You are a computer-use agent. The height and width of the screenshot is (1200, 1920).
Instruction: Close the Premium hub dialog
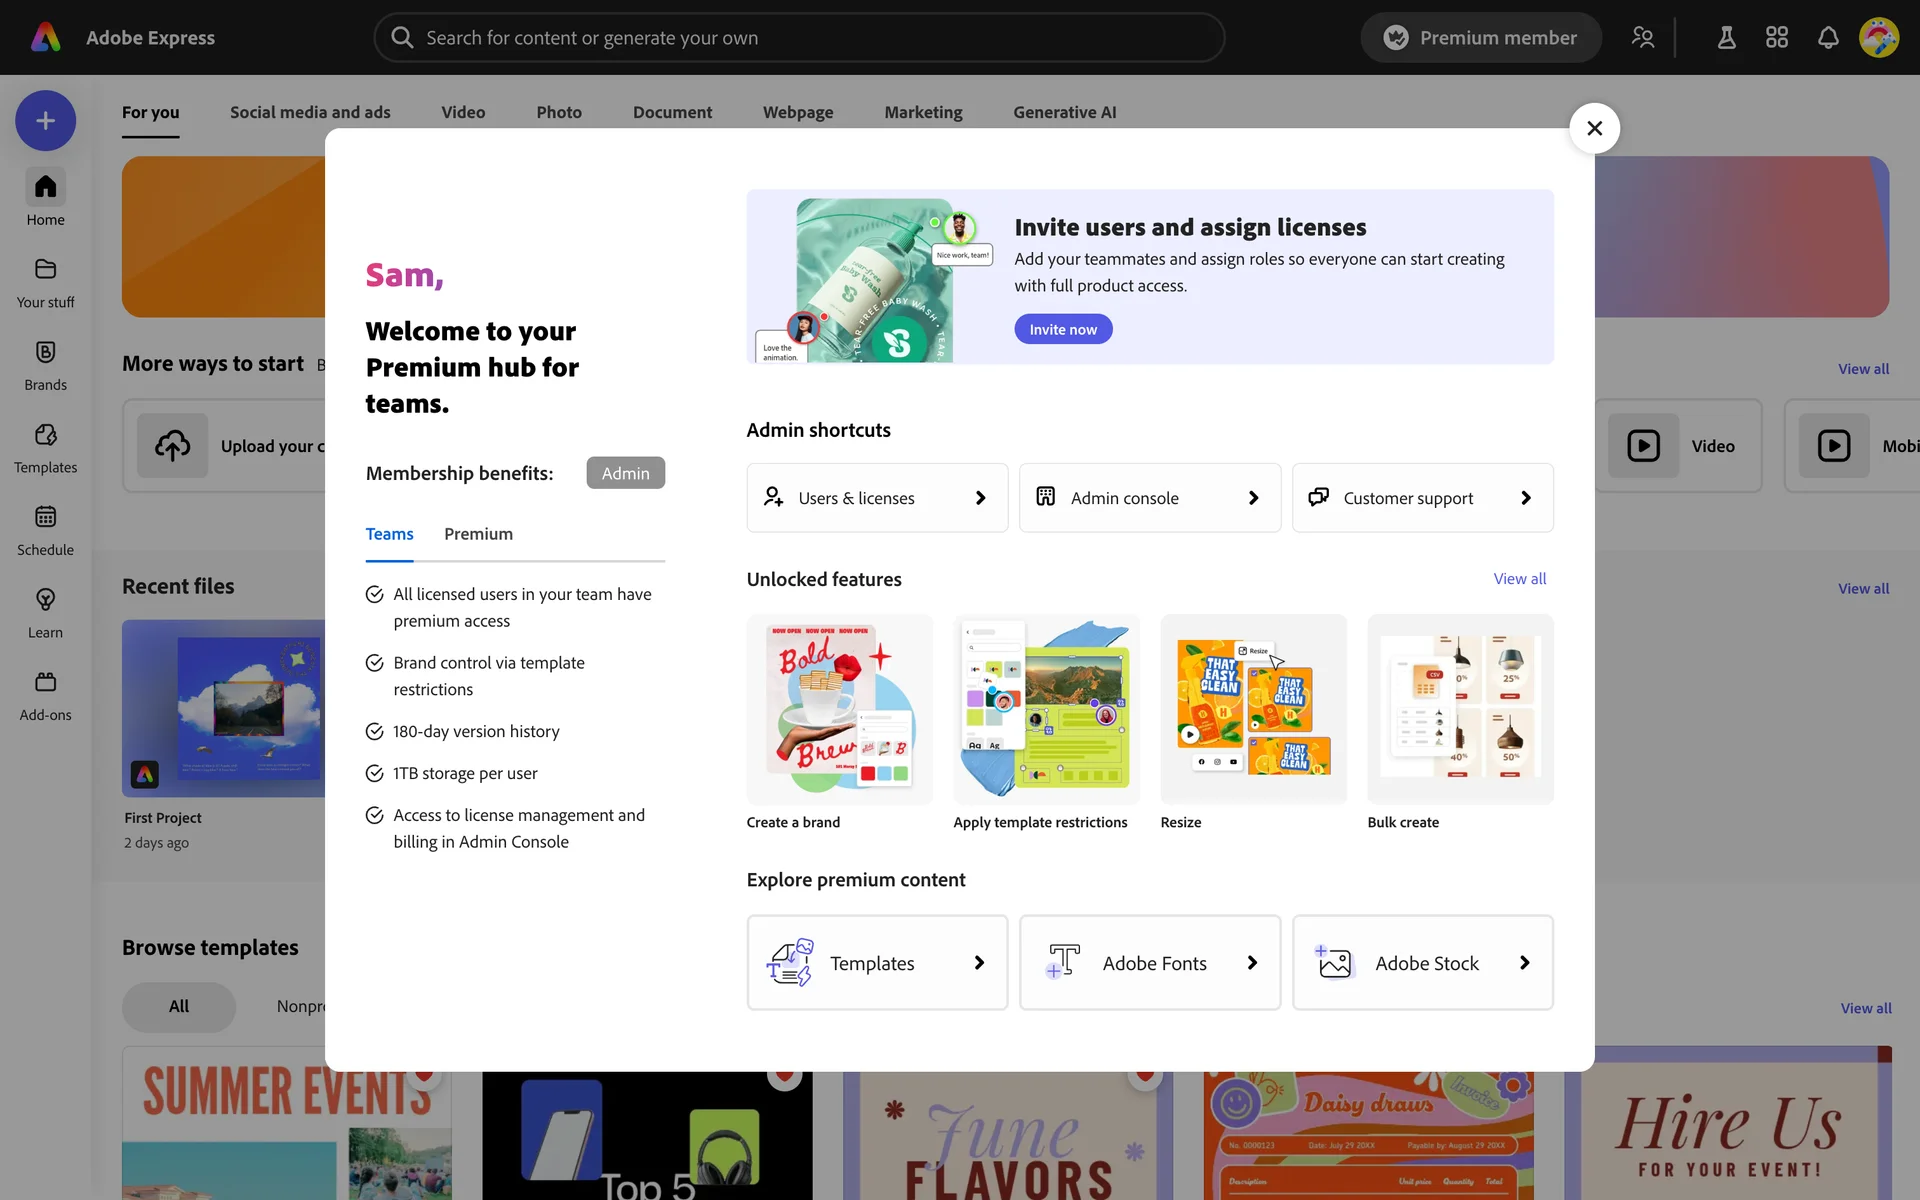(x=1594, y=128)
